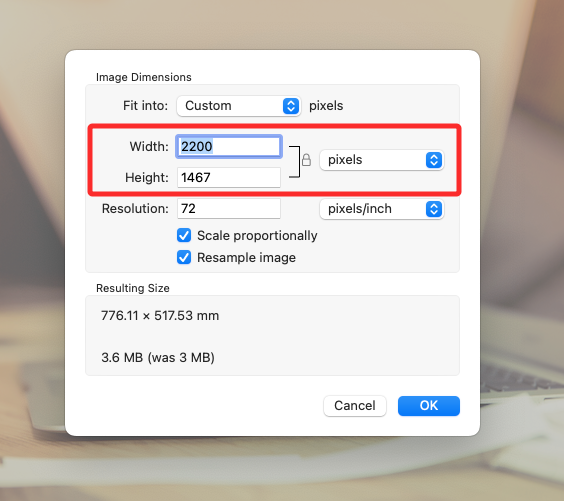Open the pixels units dropdown
This screenshot has width=564, height=501.
click(x=382, y=160)
